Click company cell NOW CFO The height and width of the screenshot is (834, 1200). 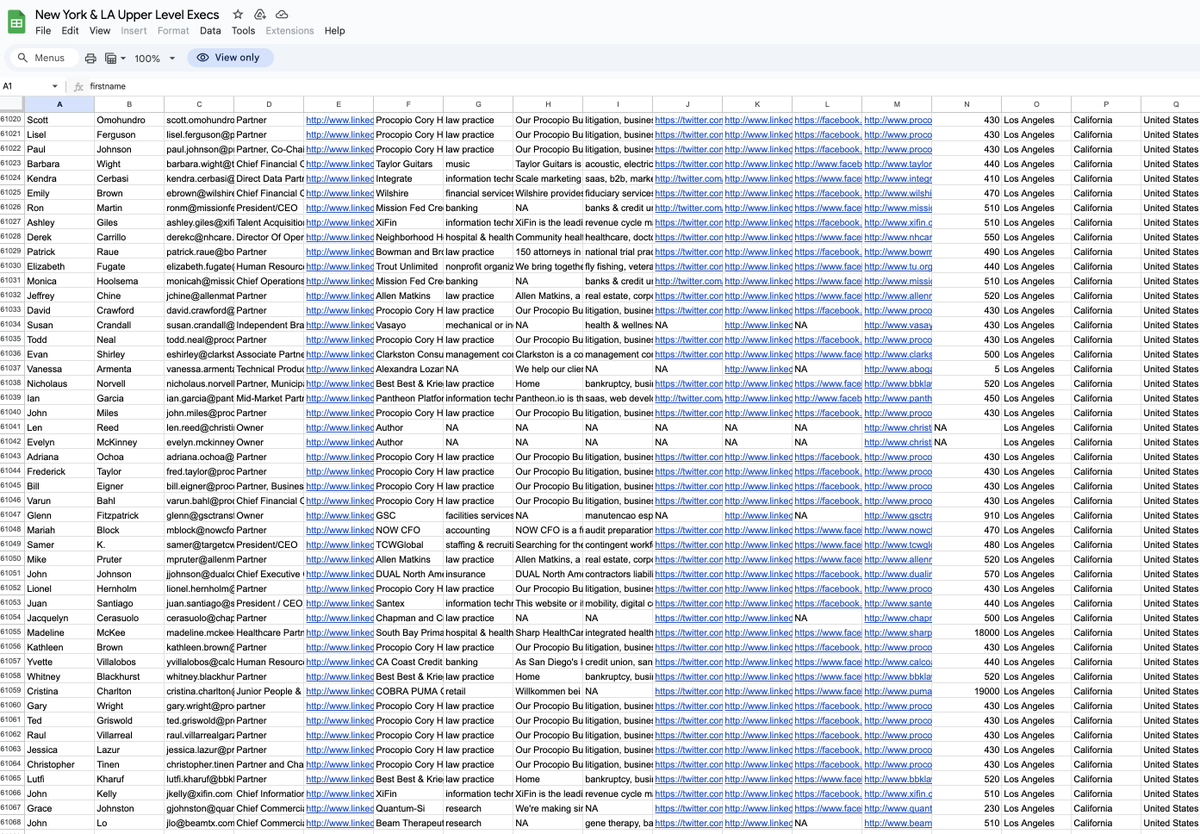[x=409, y=530]
